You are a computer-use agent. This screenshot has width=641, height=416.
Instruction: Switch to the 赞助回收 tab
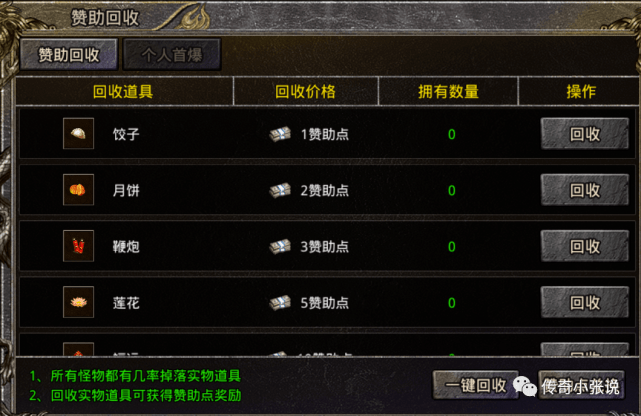(69, 54)
